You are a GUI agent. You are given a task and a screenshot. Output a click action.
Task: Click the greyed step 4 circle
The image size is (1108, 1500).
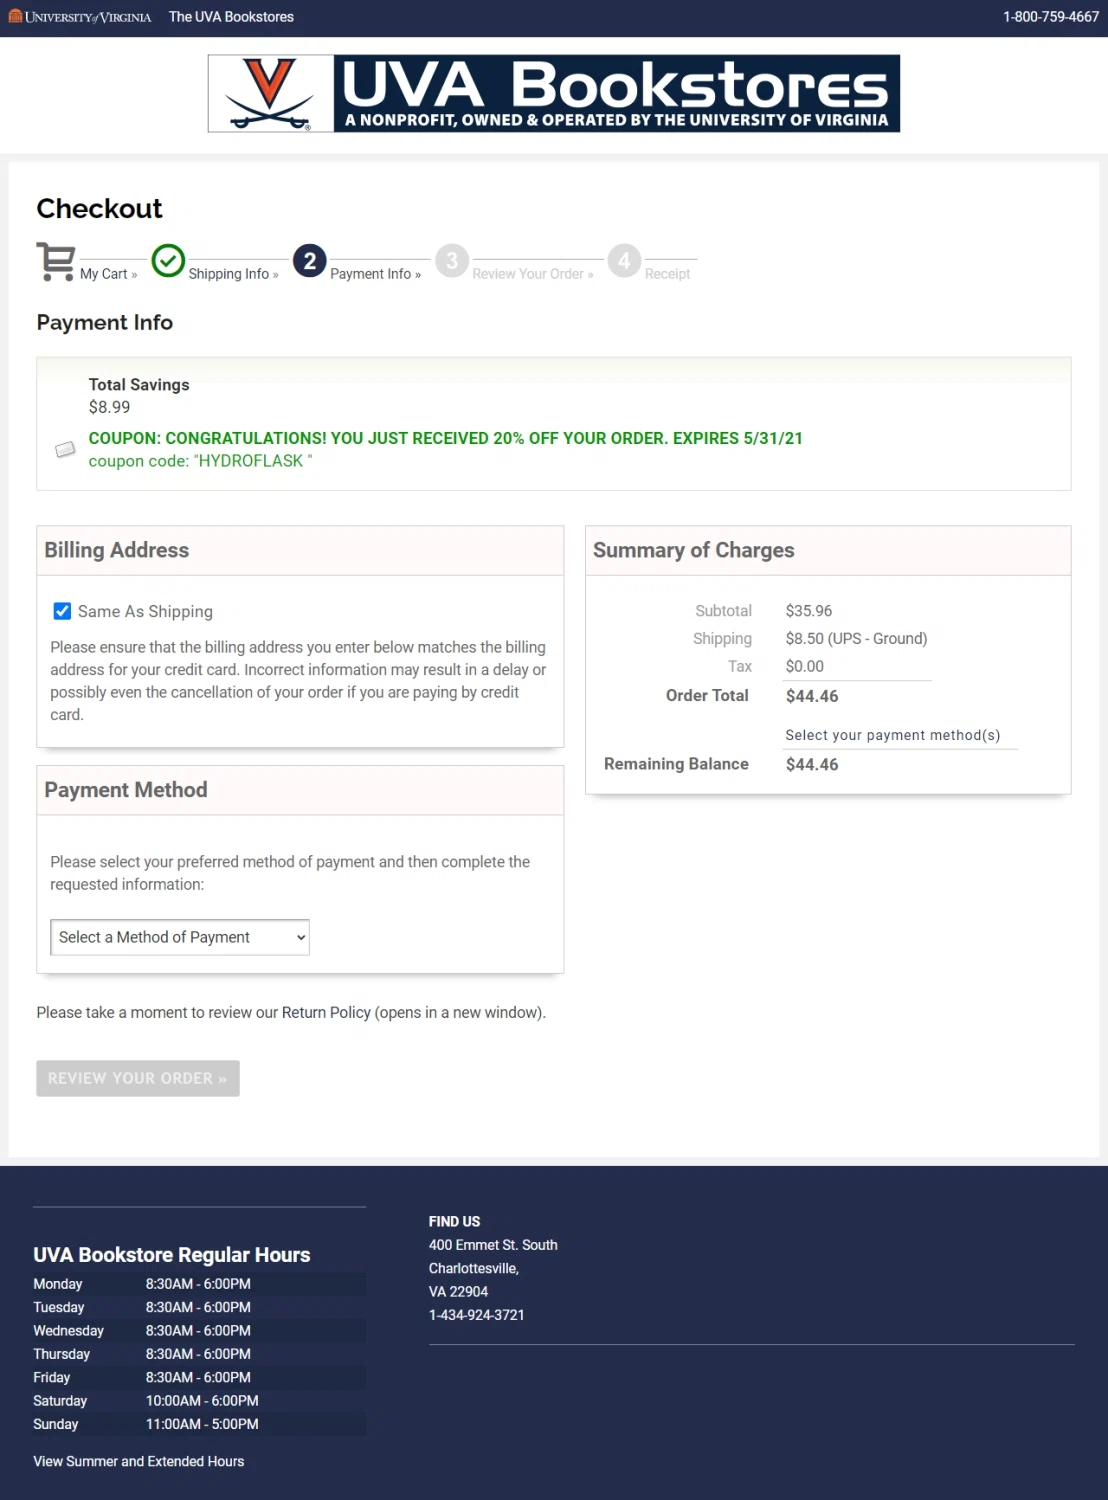[624, 261]
